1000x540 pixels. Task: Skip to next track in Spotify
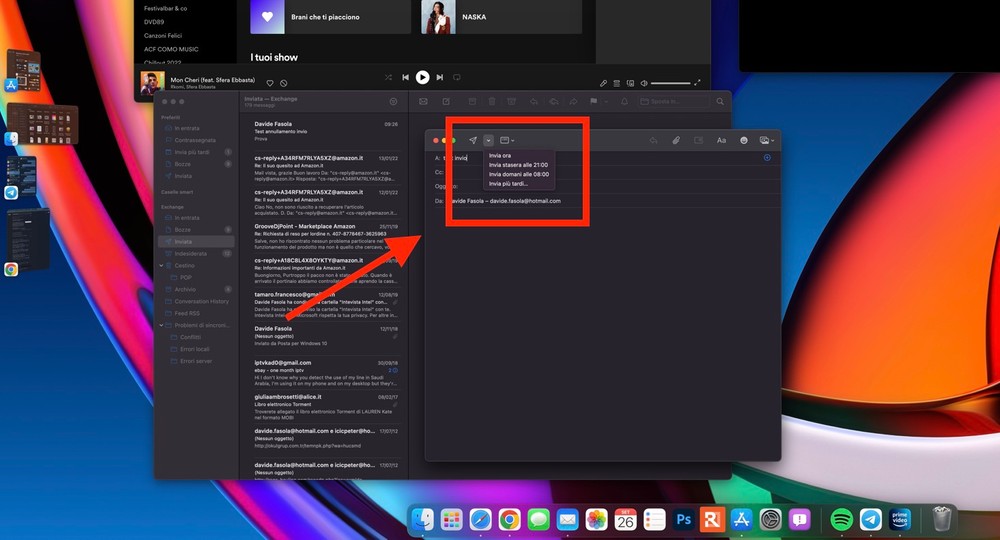click(440, 77)
